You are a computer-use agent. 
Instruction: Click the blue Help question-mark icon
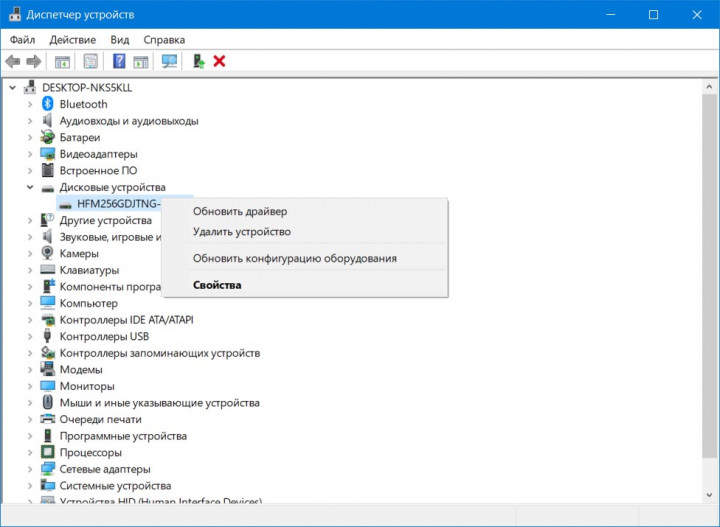119,61
